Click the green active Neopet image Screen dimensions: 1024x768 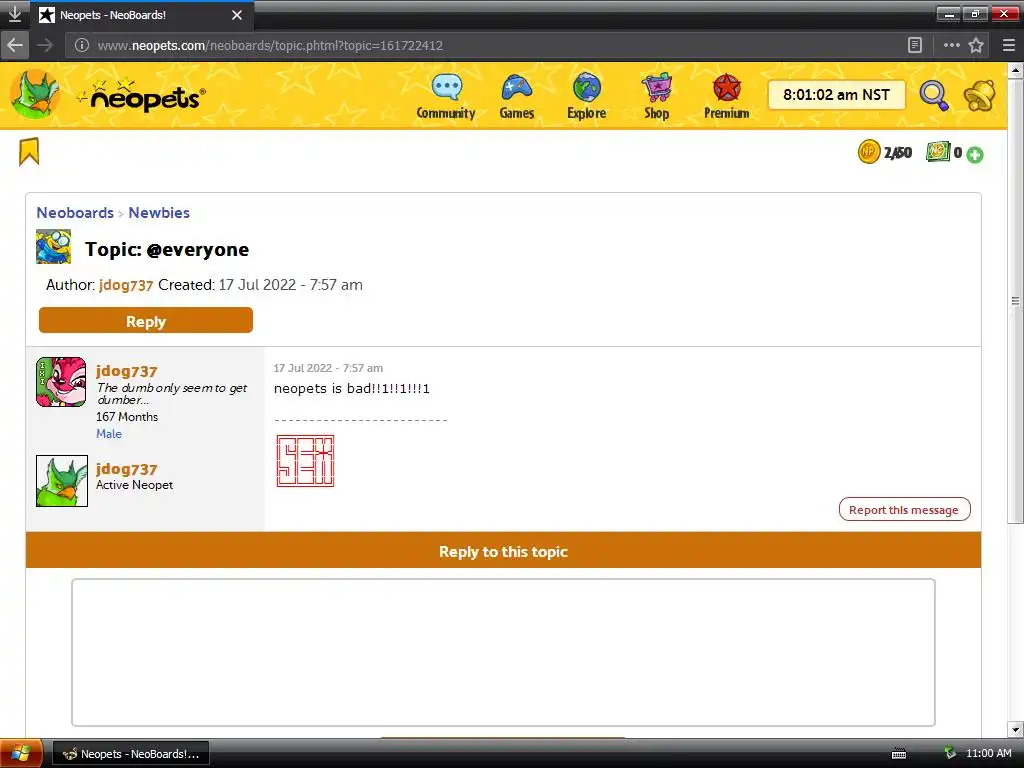click(x=62, y=481)
